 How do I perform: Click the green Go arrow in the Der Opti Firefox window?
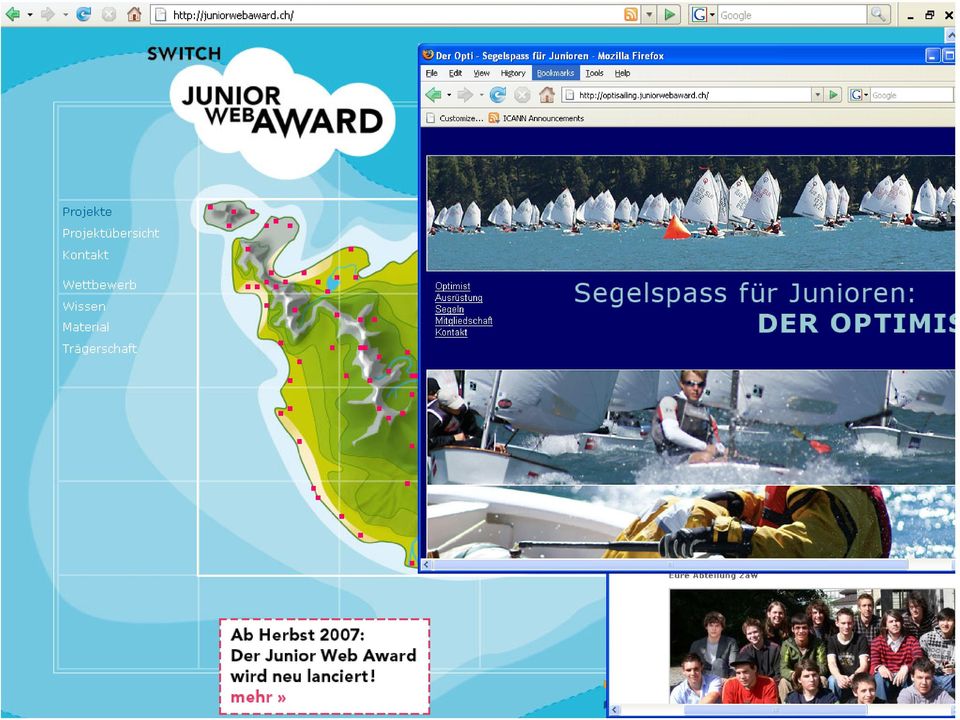(833, 95)
